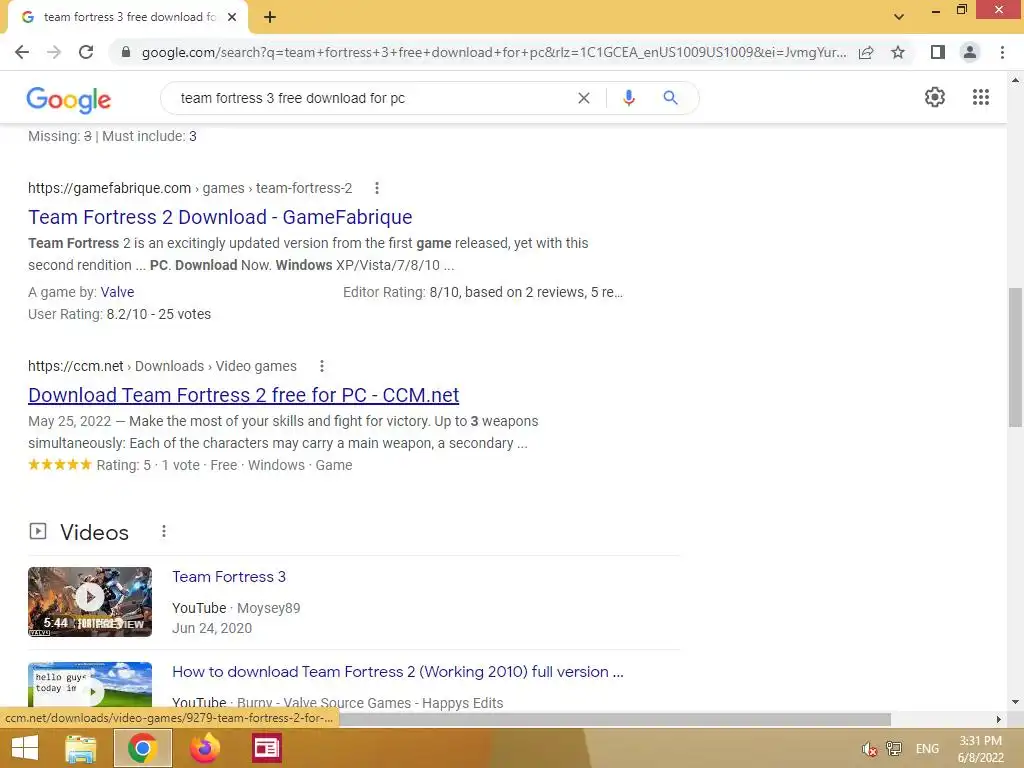The width and height of the screenshot is (1024, 768).
Task: Open Download Team Fortress 2 free for PC link
Action: click(244, 395)
